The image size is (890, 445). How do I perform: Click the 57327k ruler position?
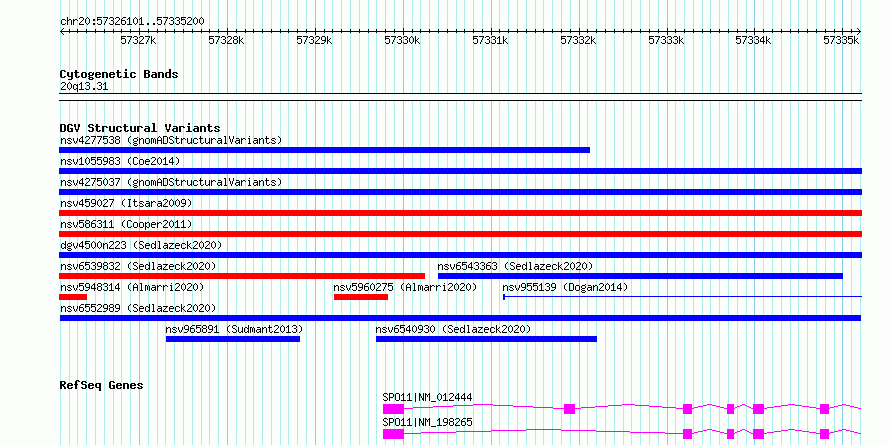pos(138,40)
